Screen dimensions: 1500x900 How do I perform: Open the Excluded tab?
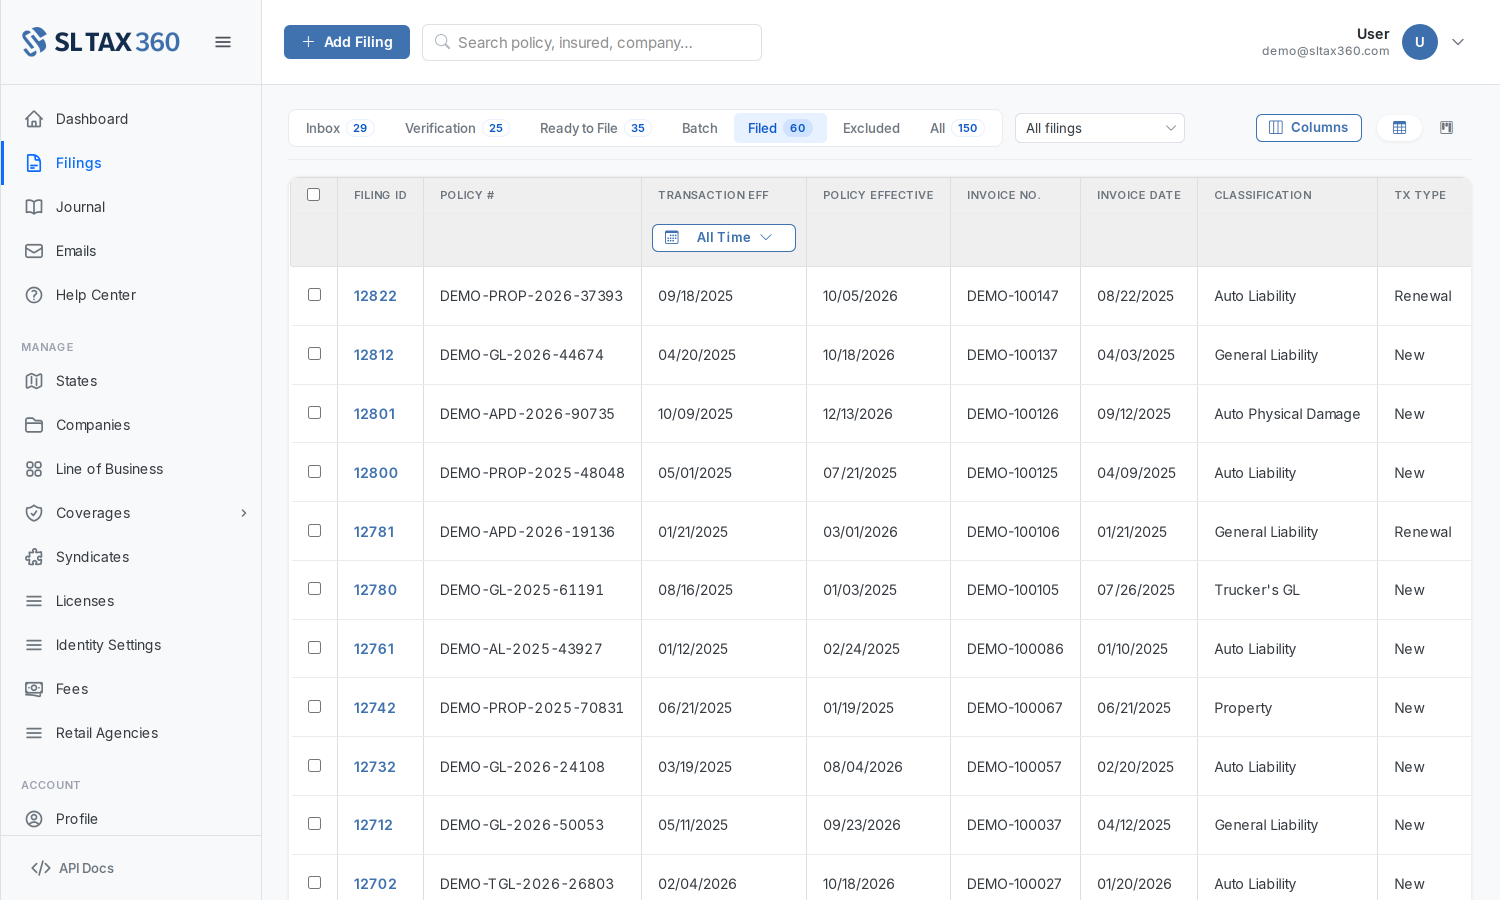tap(871, 128)
